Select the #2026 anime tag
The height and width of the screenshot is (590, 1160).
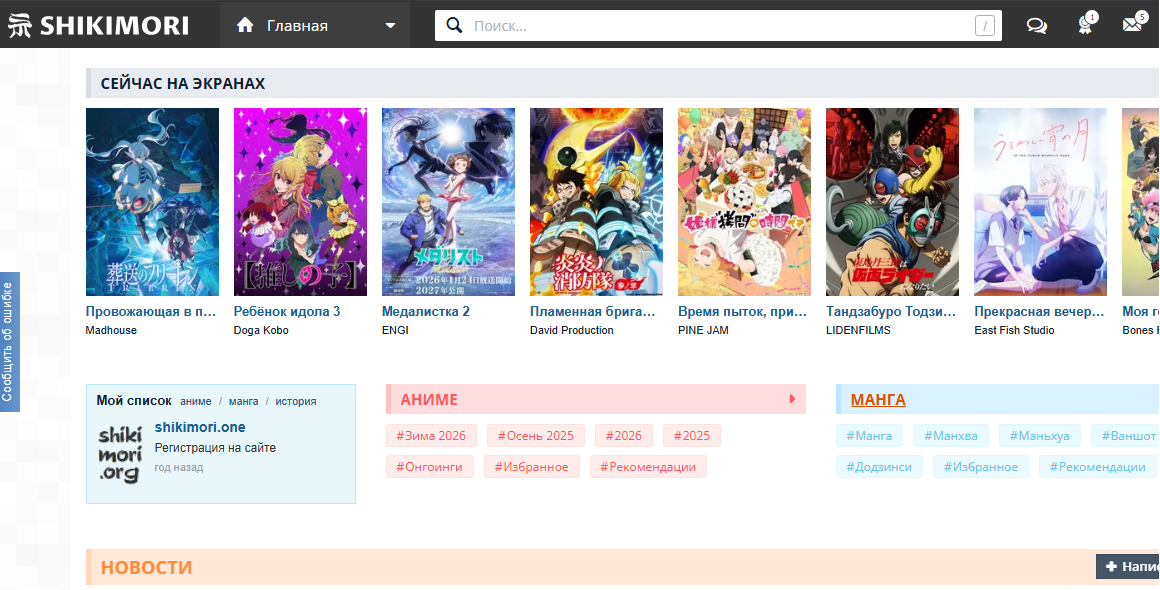pos(624,435)
